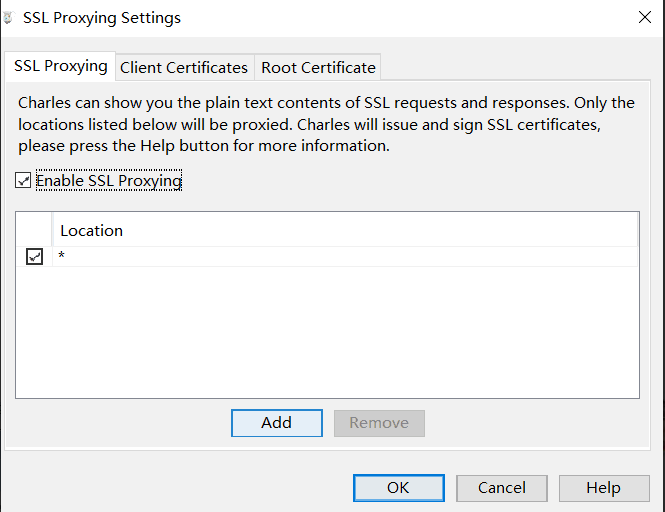This screenshot has height=512, width=665.
Task: Select the * location row
Action: click(x=327, y=256)
